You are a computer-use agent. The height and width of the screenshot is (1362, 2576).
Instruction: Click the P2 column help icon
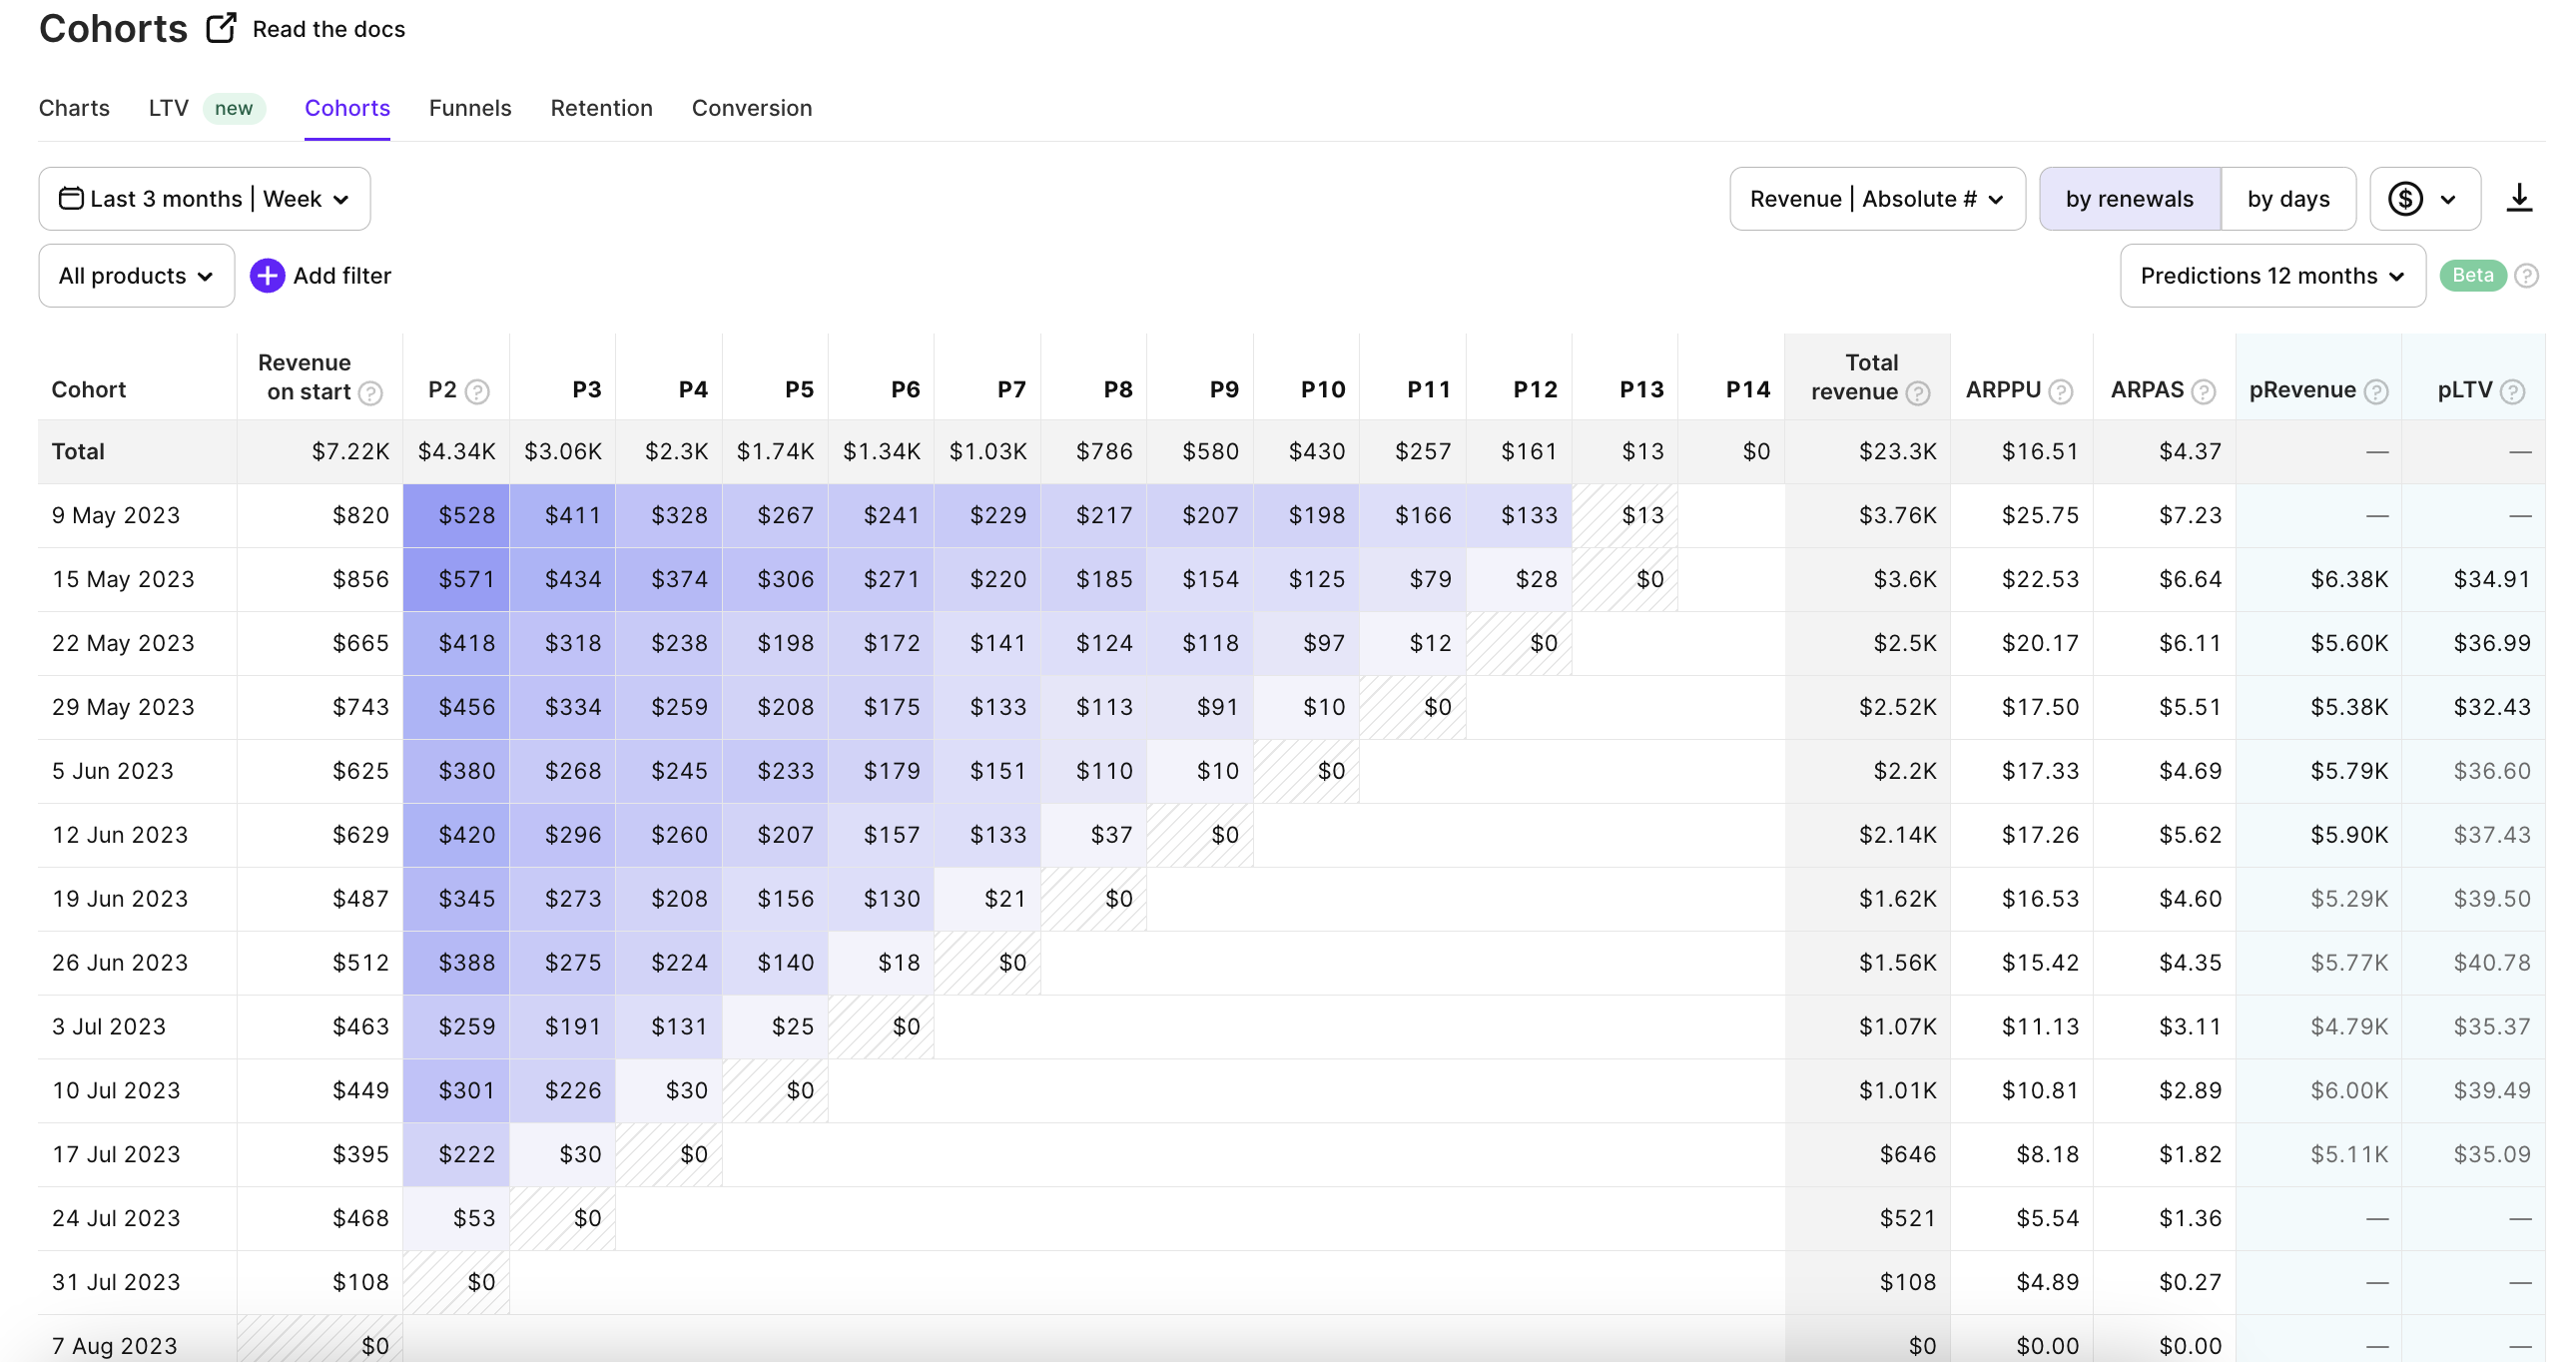(x=478, y=392)
